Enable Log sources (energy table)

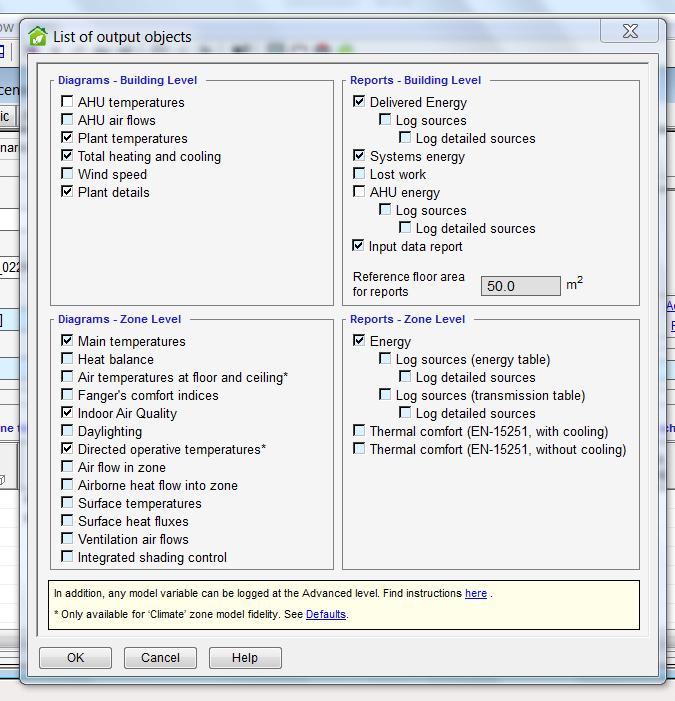385,359
